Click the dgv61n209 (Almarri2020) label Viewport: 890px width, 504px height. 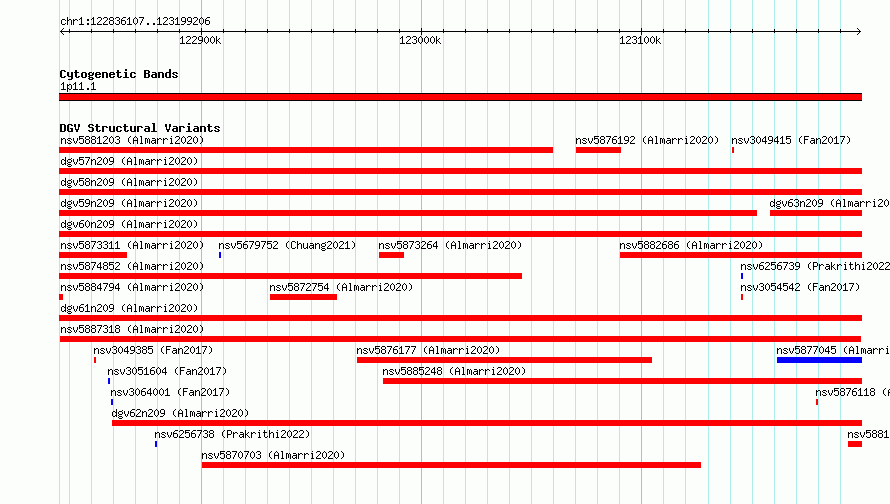pos(129,308)
